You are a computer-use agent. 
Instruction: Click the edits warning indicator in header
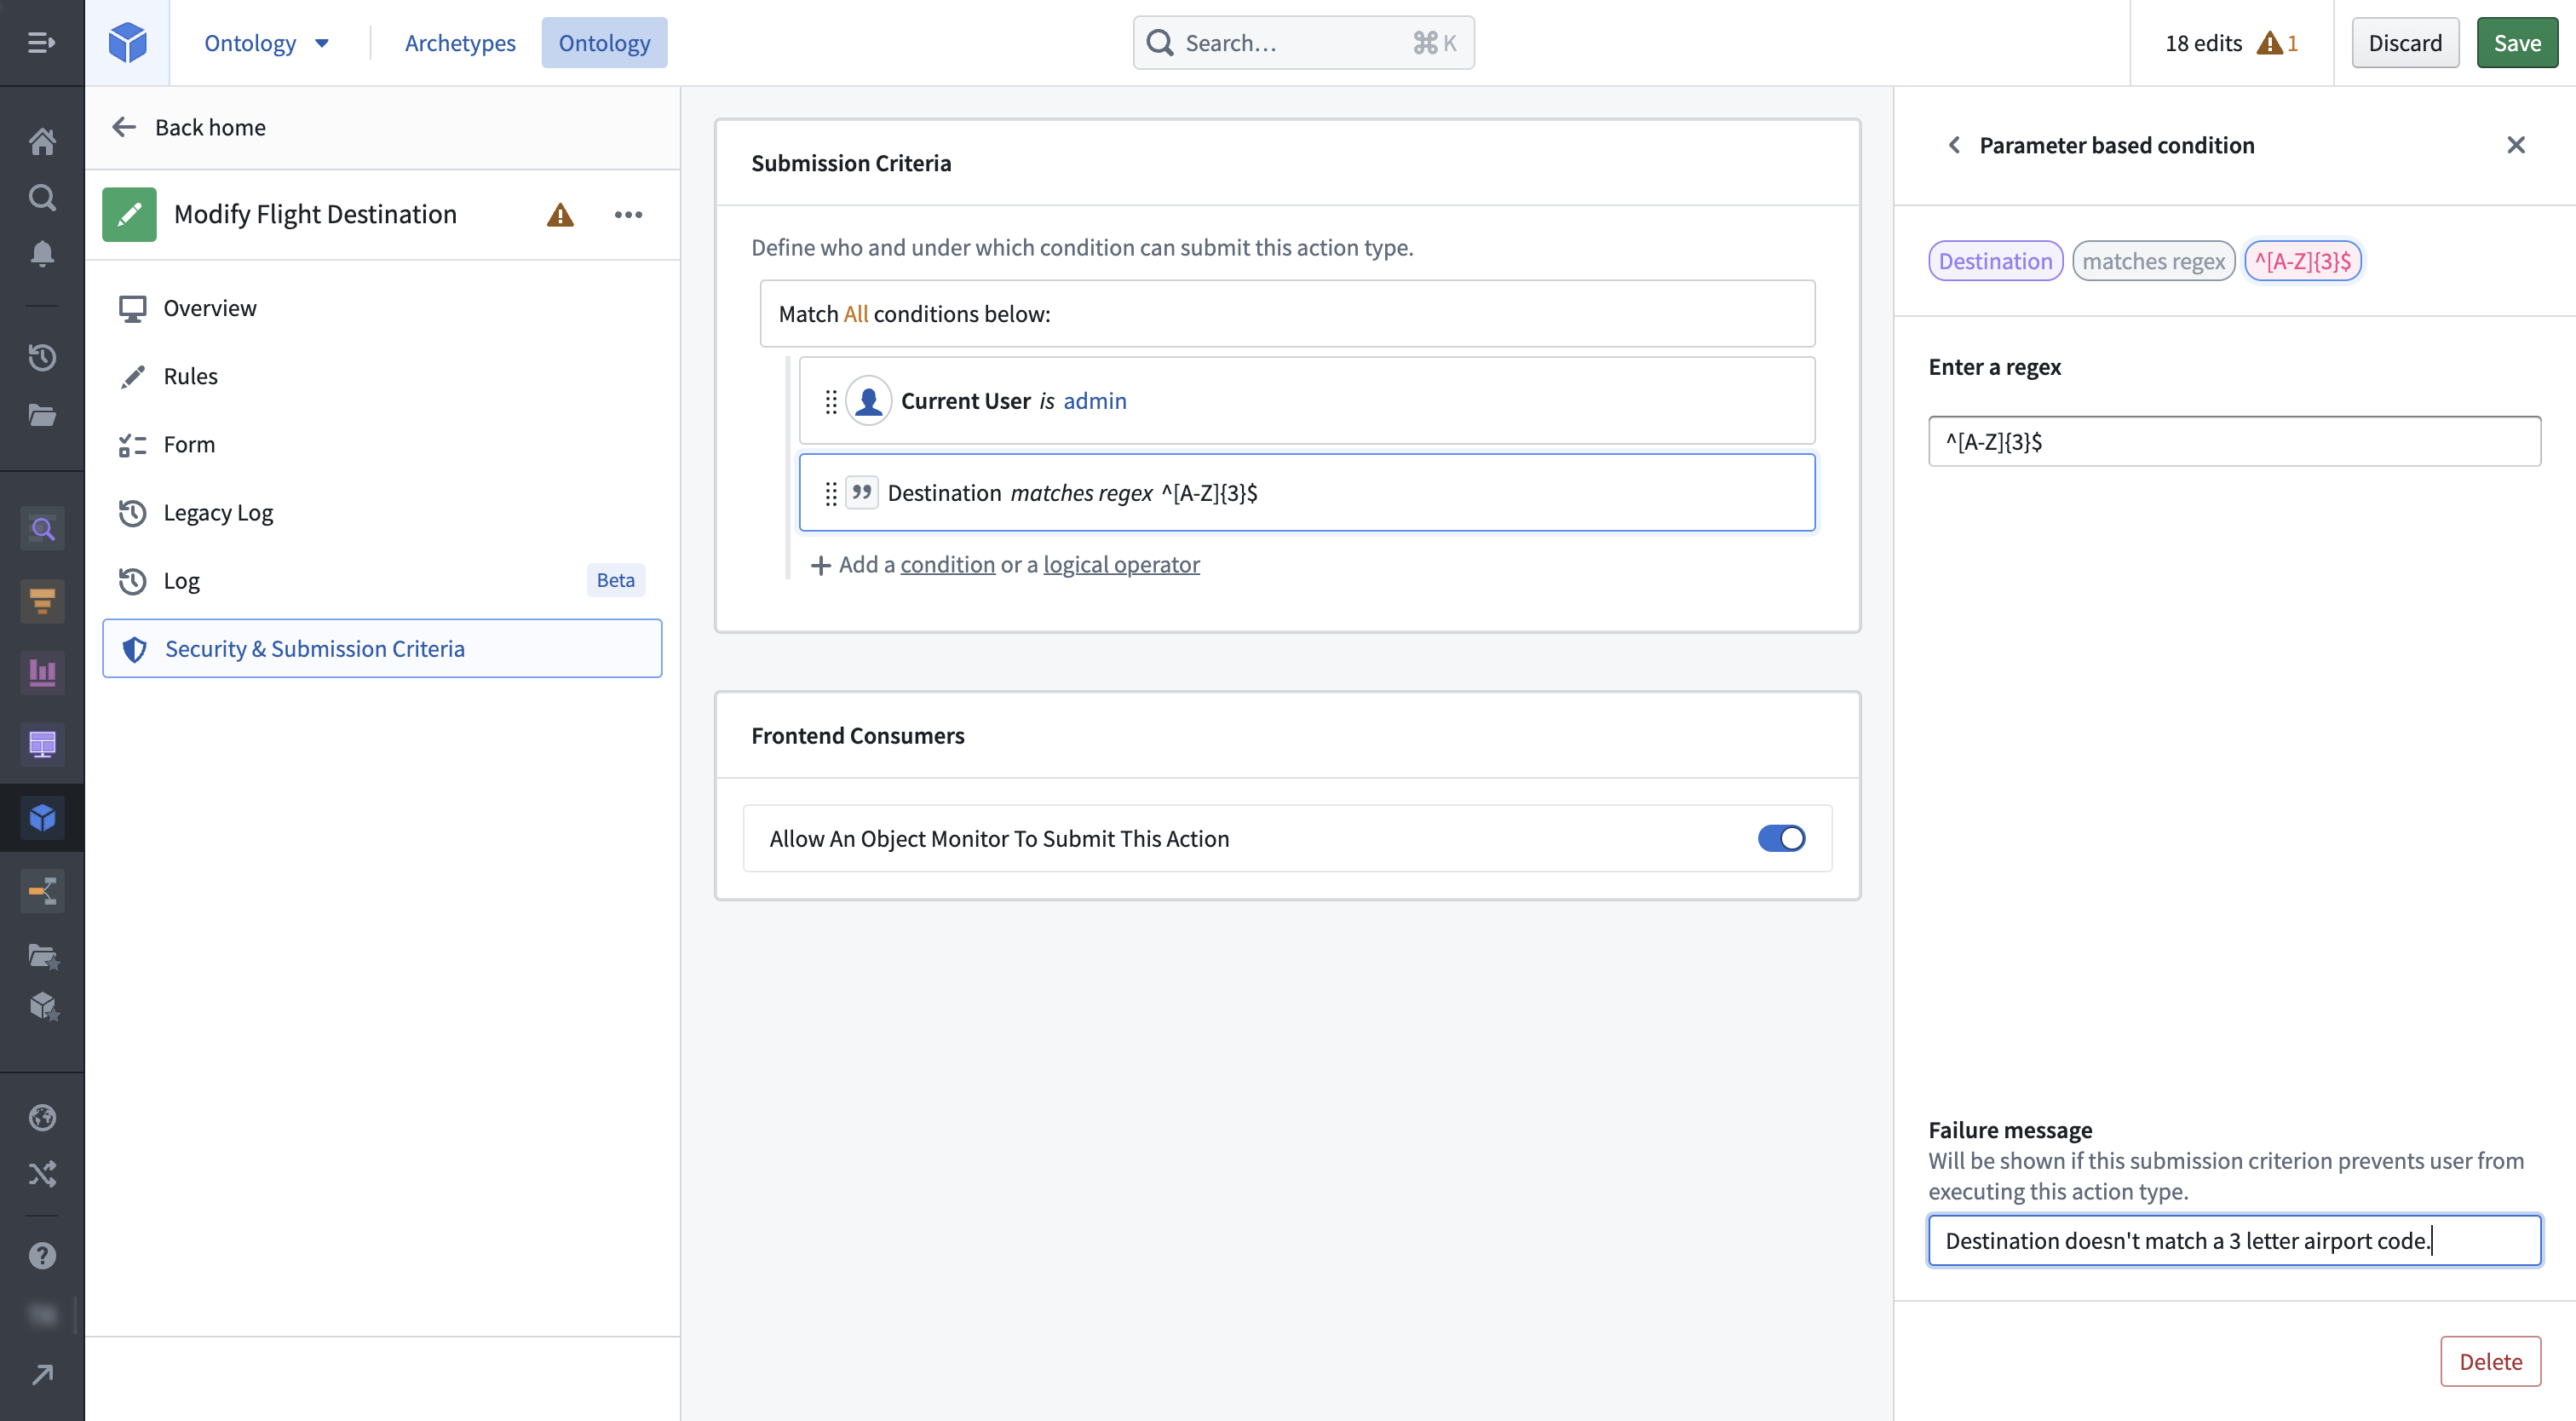point(2277,43)
